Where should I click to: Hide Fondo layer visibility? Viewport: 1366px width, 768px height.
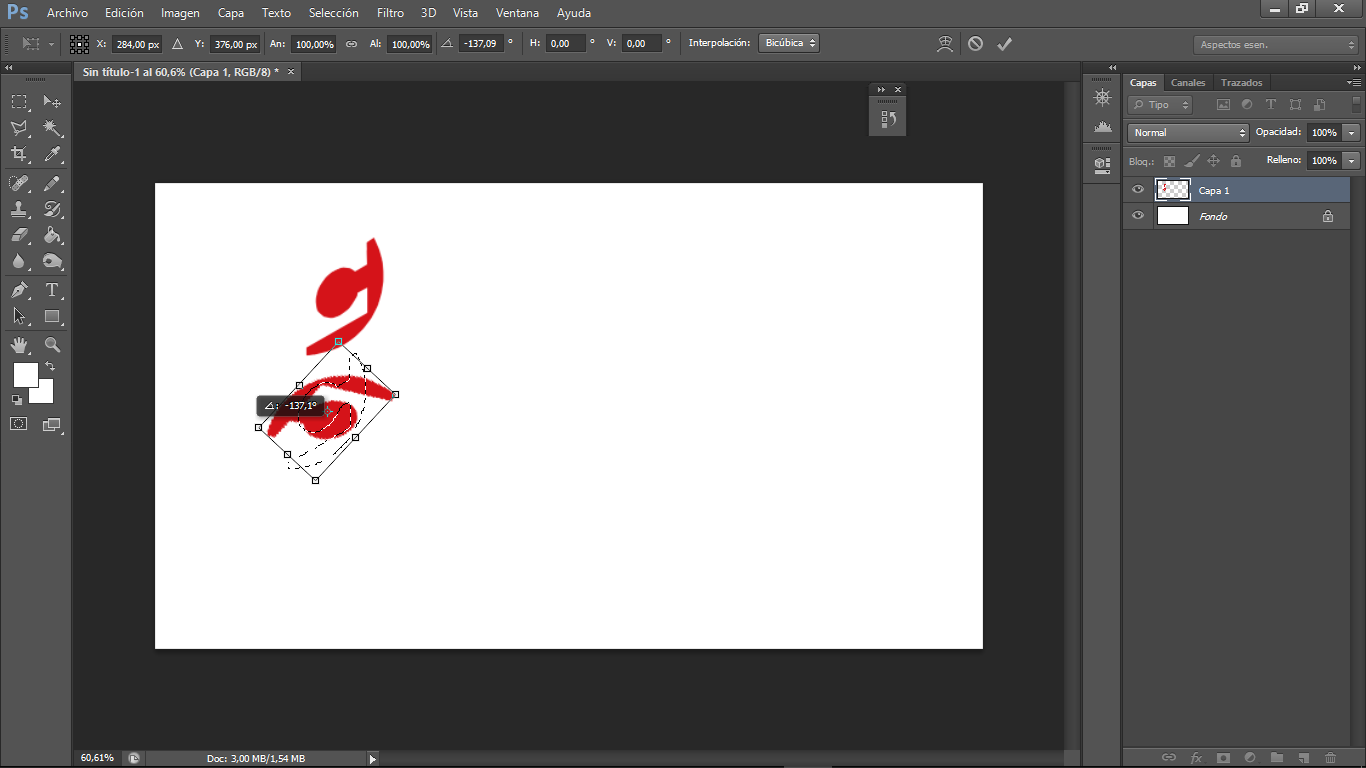1138,216
